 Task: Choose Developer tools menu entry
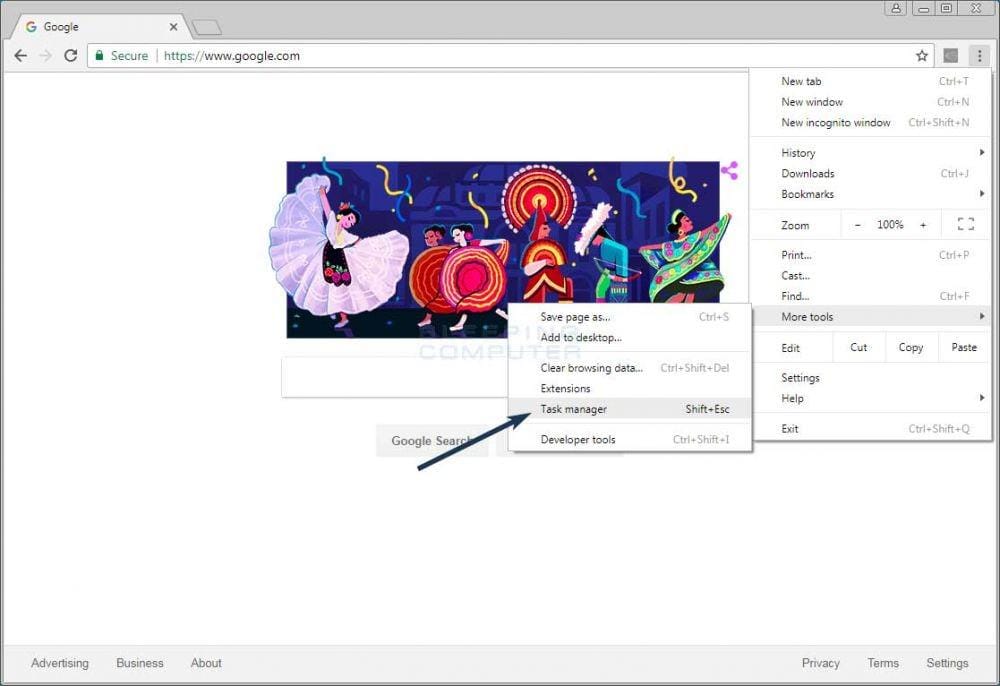pyautogui.click(x=578, y=440)
